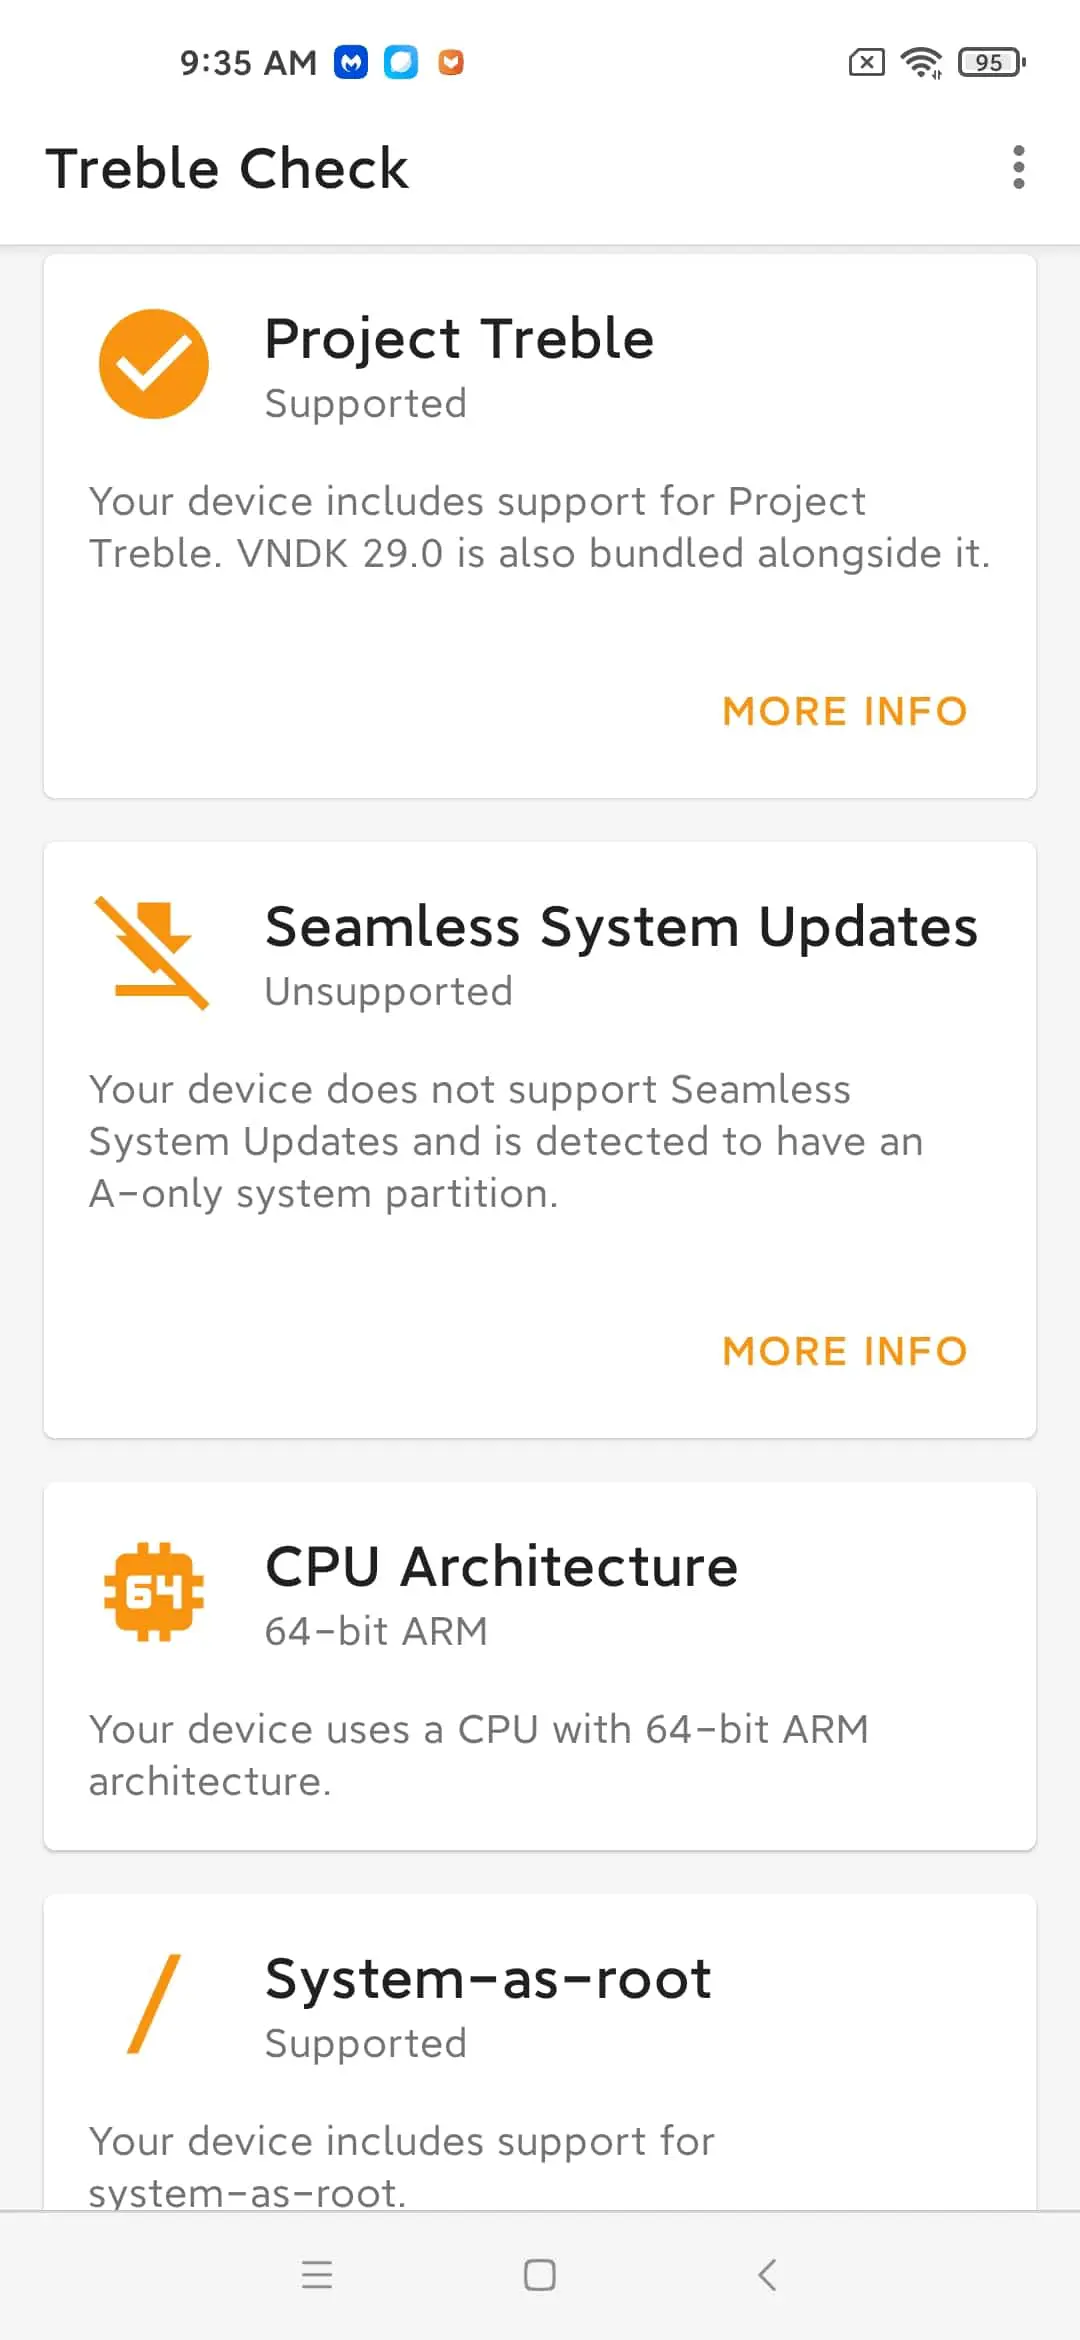Tap the orange checkmark Project Treble icon
Viewport: 1080px width, 2340px height.
tap(154, 364)
